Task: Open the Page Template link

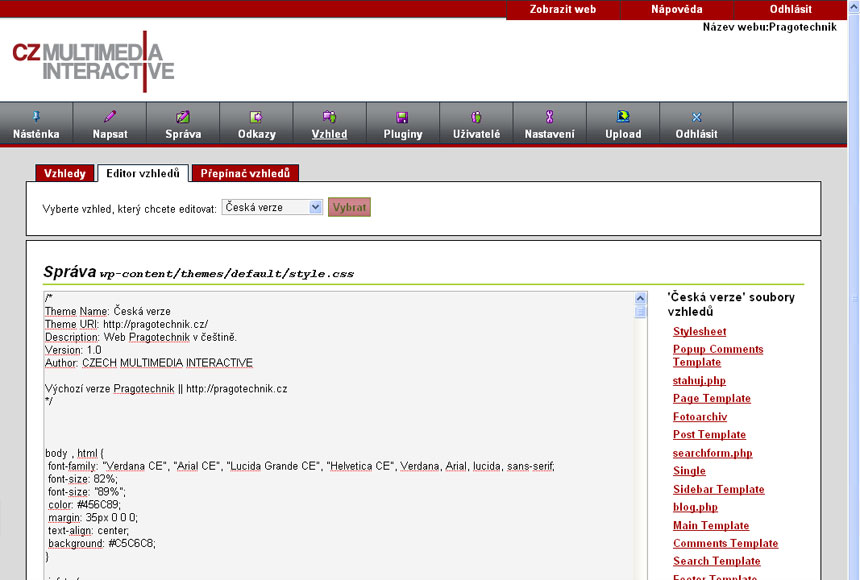Action: [x=712, y=398]
